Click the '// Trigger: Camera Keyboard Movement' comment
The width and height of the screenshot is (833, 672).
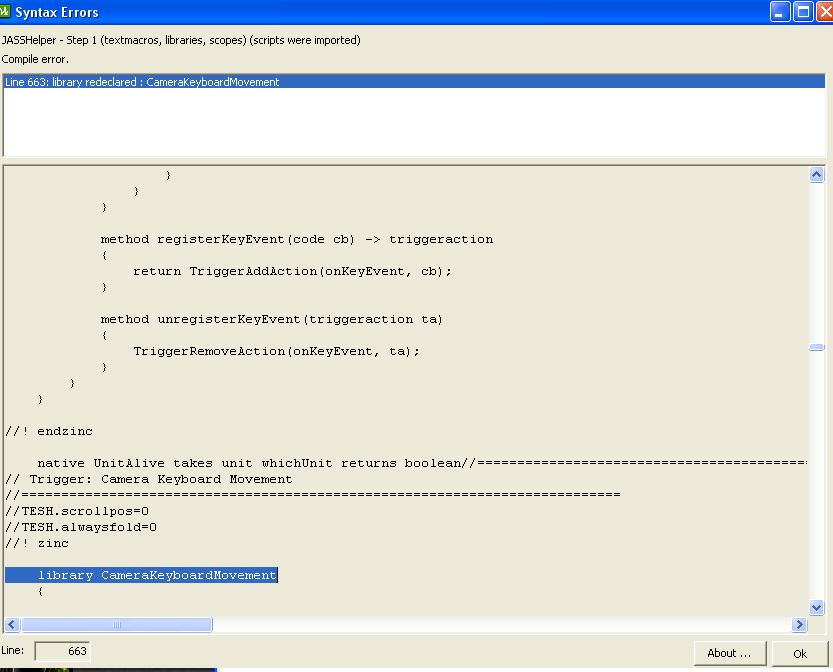149,479
